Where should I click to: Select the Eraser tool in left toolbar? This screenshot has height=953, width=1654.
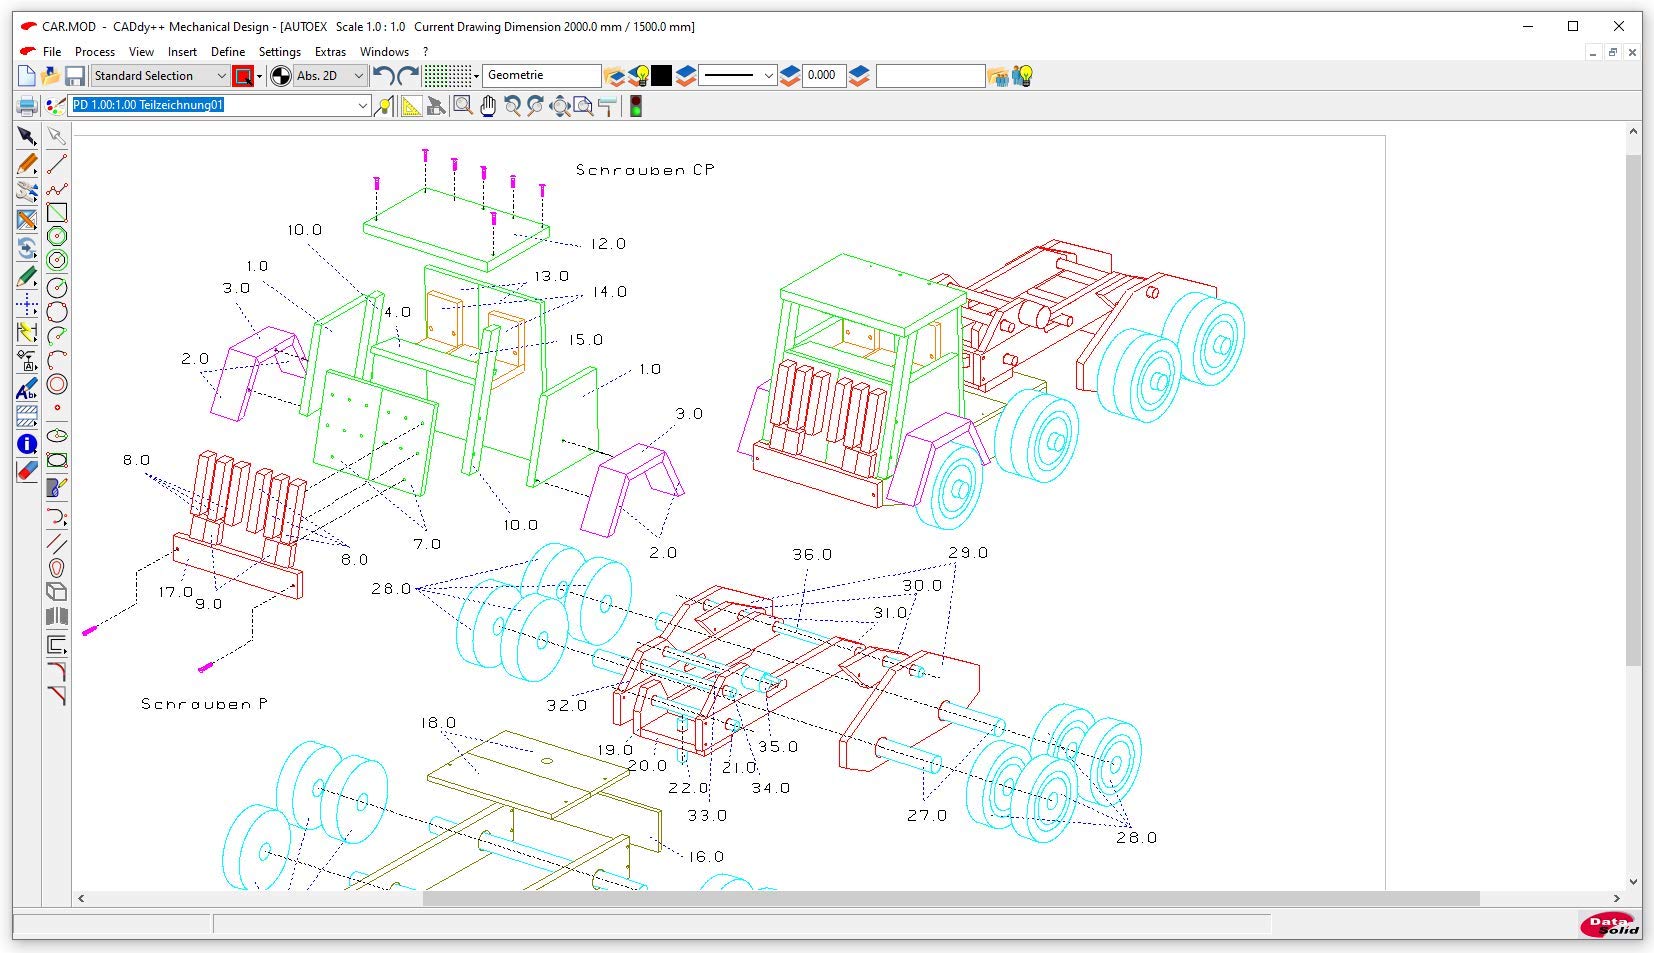pyautogui.click(x=27, y=471)
